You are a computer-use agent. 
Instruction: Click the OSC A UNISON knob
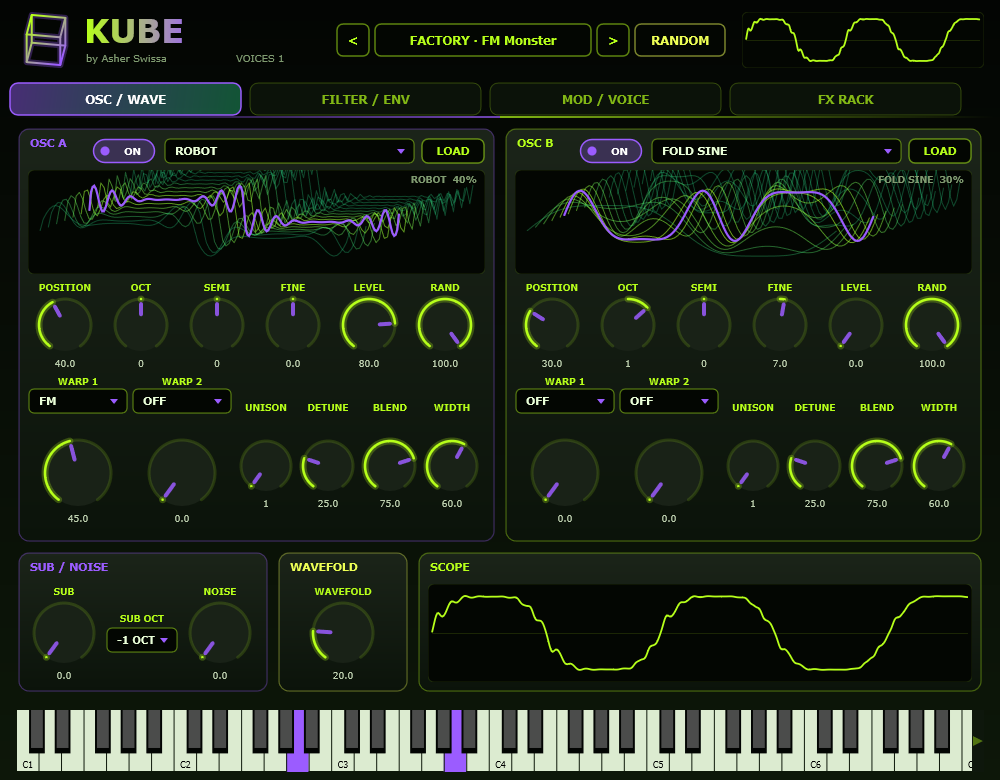coord(266,465)
